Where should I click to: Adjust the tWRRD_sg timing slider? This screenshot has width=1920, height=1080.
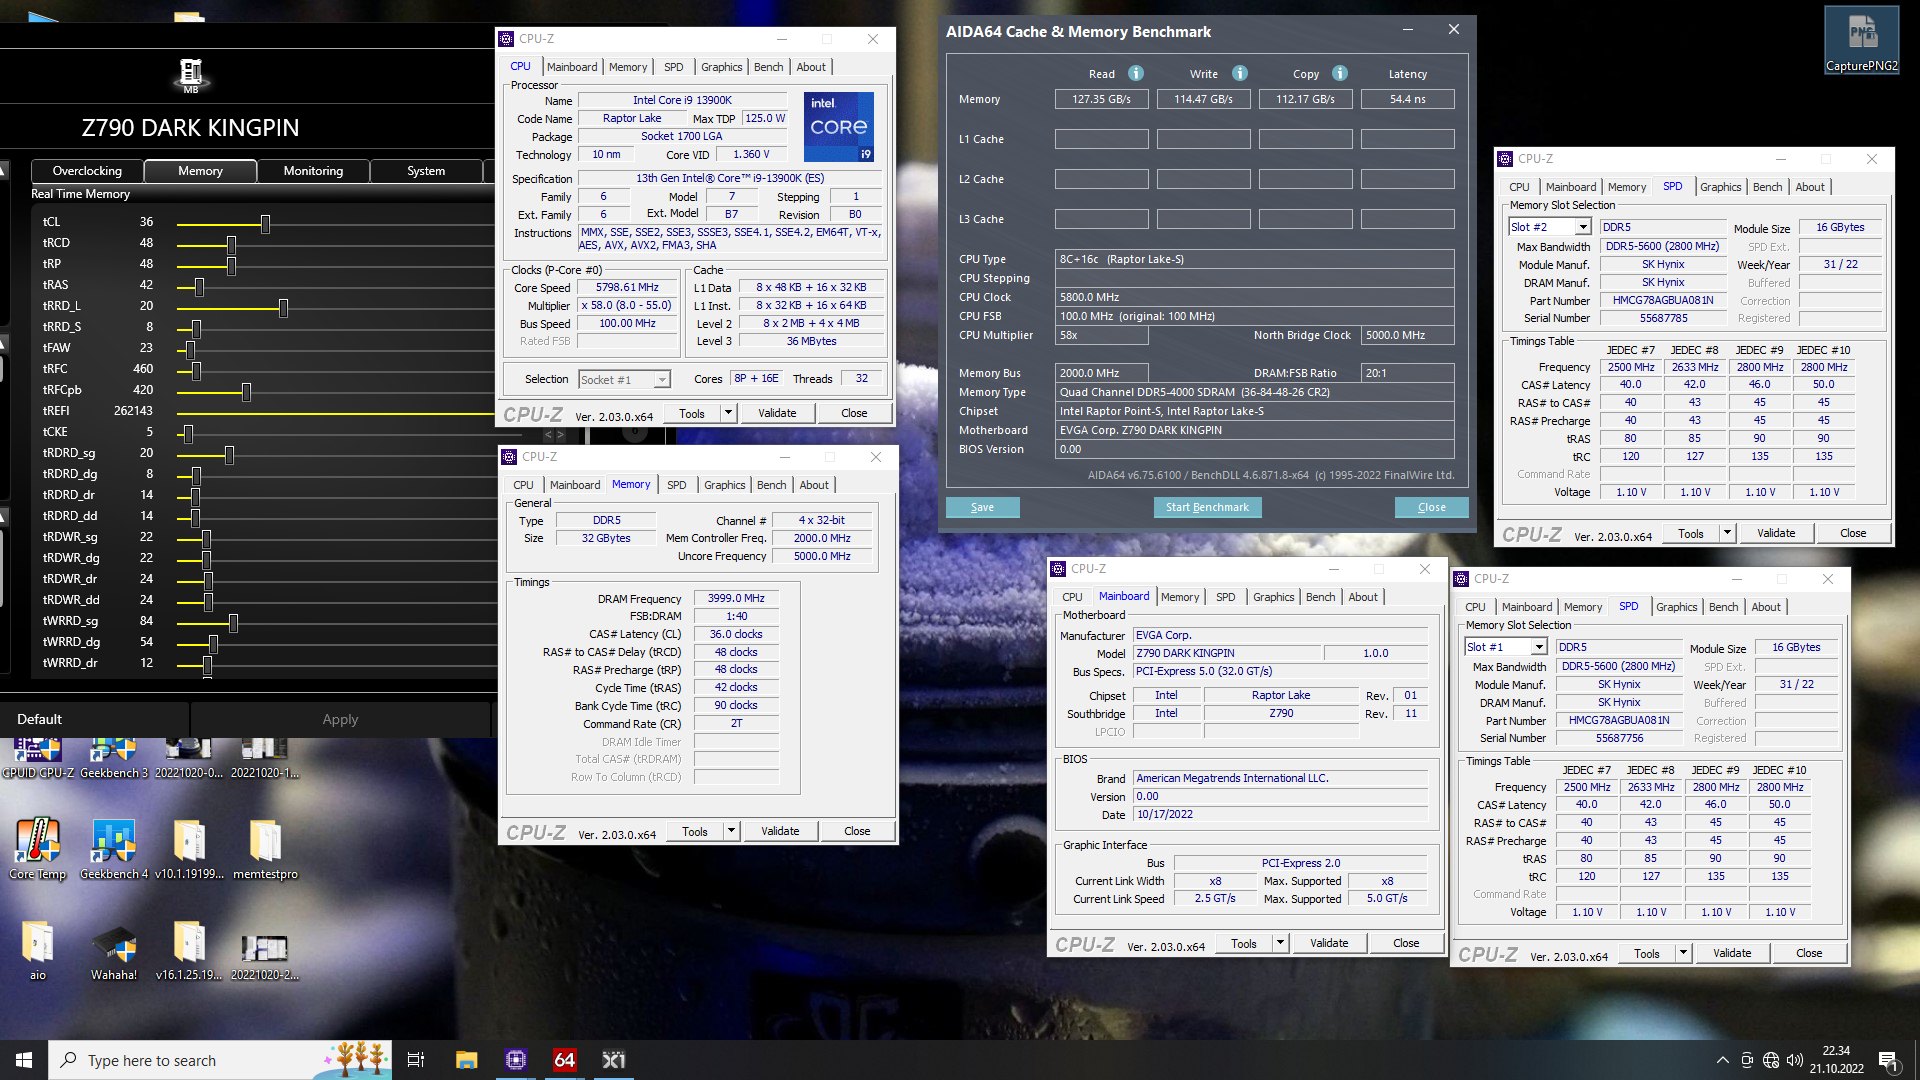(233, 622)
